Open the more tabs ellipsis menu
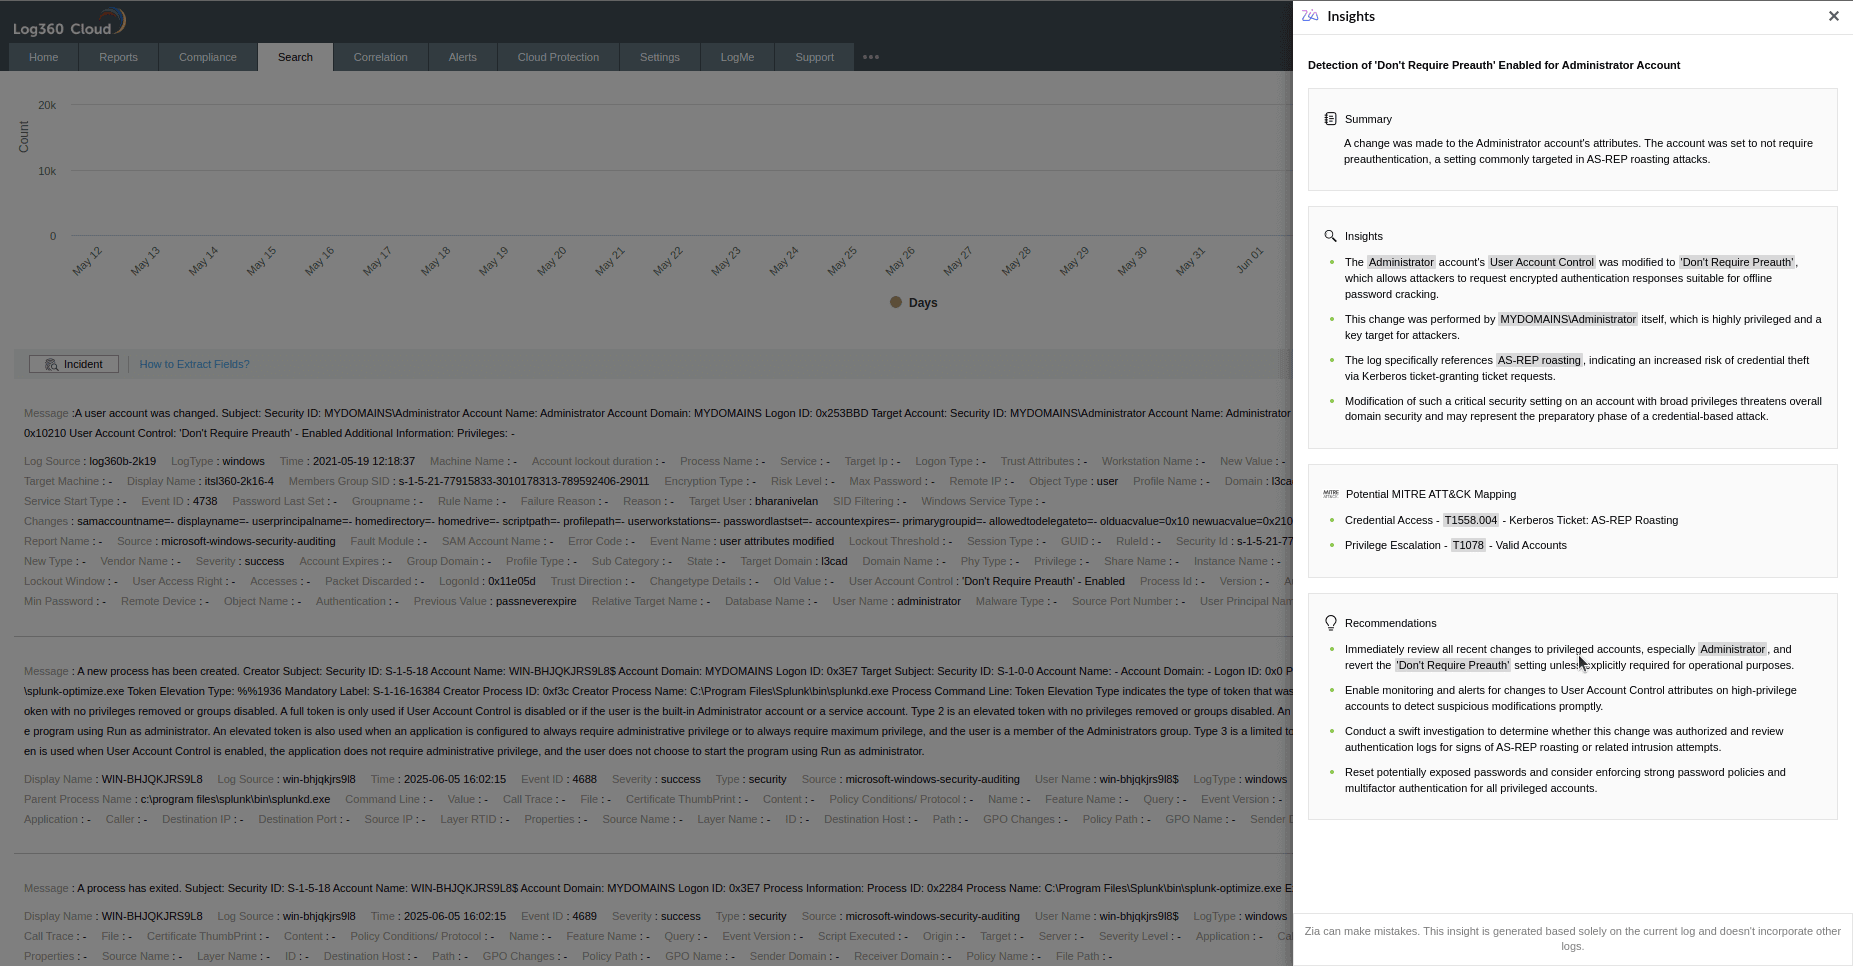The width and height of the screenshot is (1853, 966). (871, 57)
